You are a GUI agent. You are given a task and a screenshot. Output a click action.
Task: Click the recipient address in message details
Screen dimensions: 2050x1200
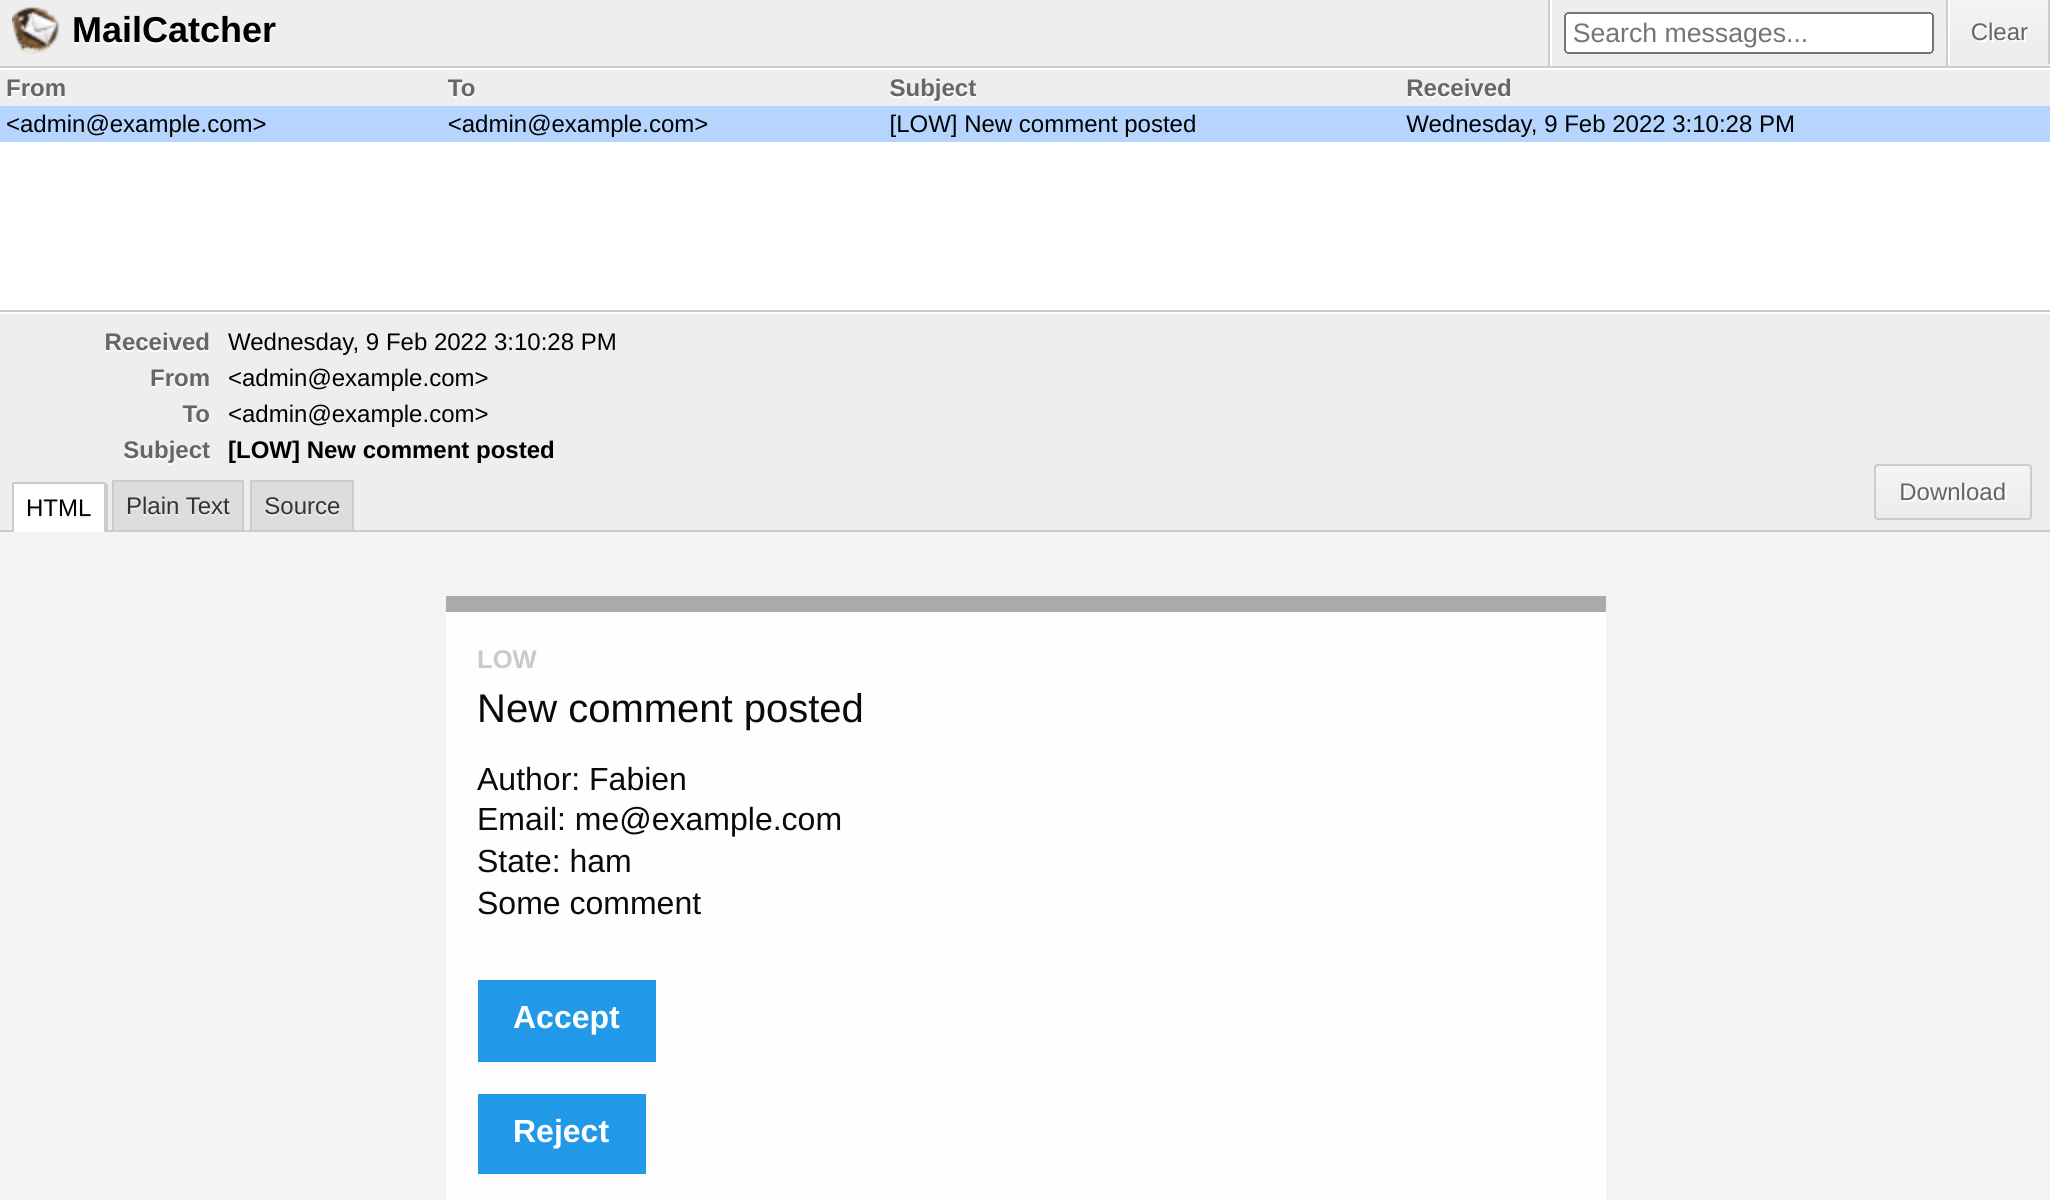(357, 414)
